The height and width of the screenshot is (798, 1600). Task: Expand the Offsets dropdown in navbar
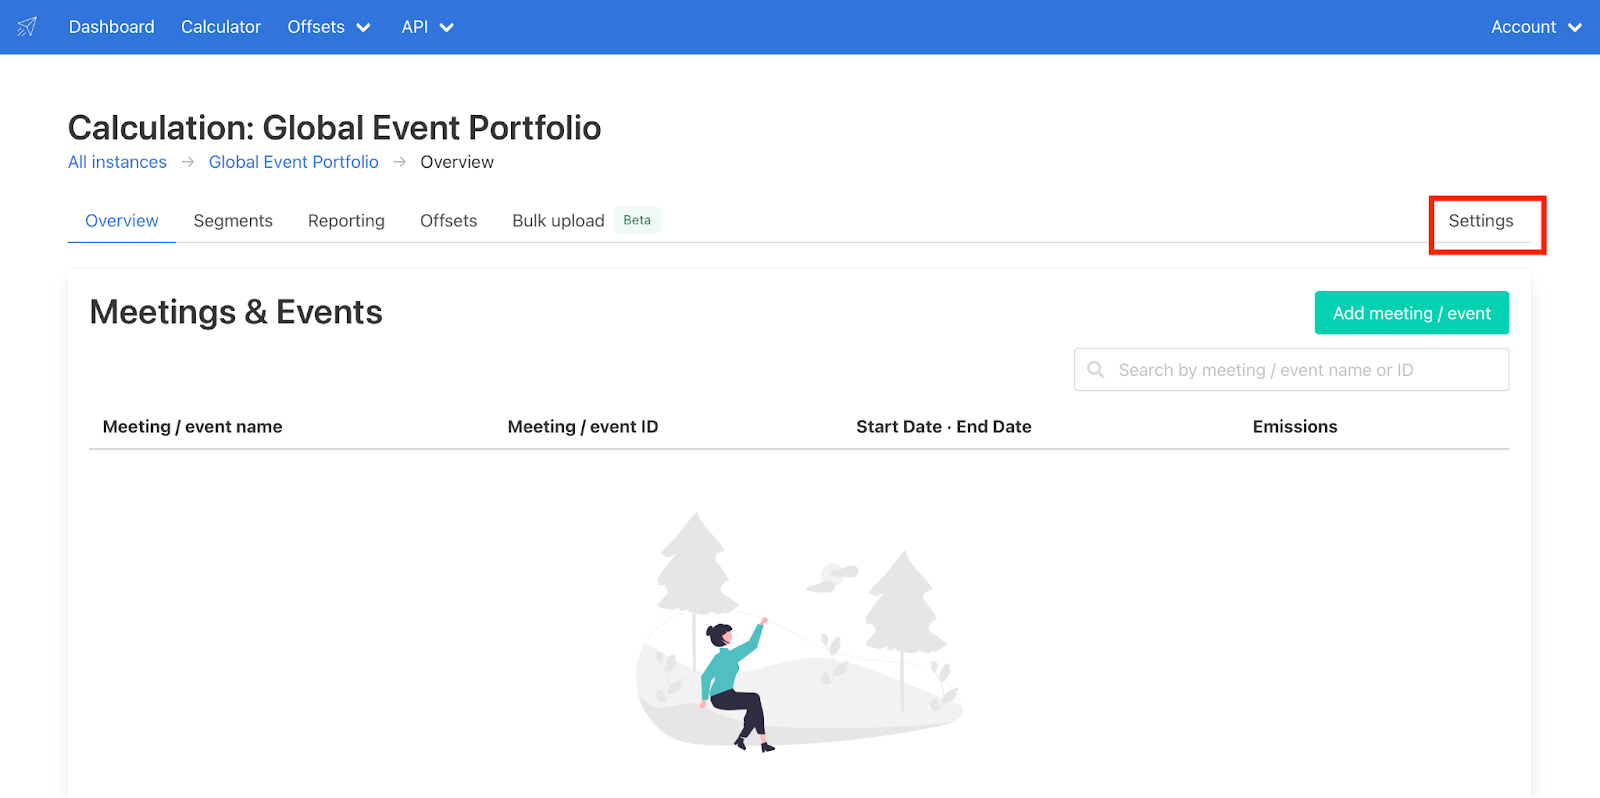328,27
